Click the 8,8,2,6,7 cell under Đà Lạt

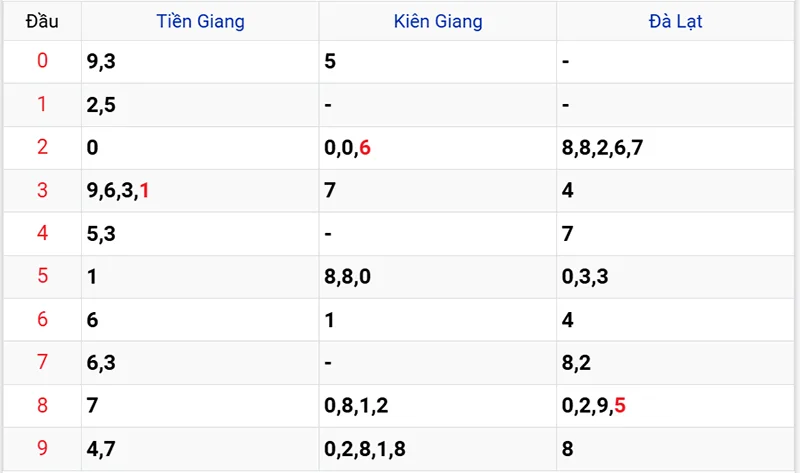pyautogui.click(x=676, y=148)
